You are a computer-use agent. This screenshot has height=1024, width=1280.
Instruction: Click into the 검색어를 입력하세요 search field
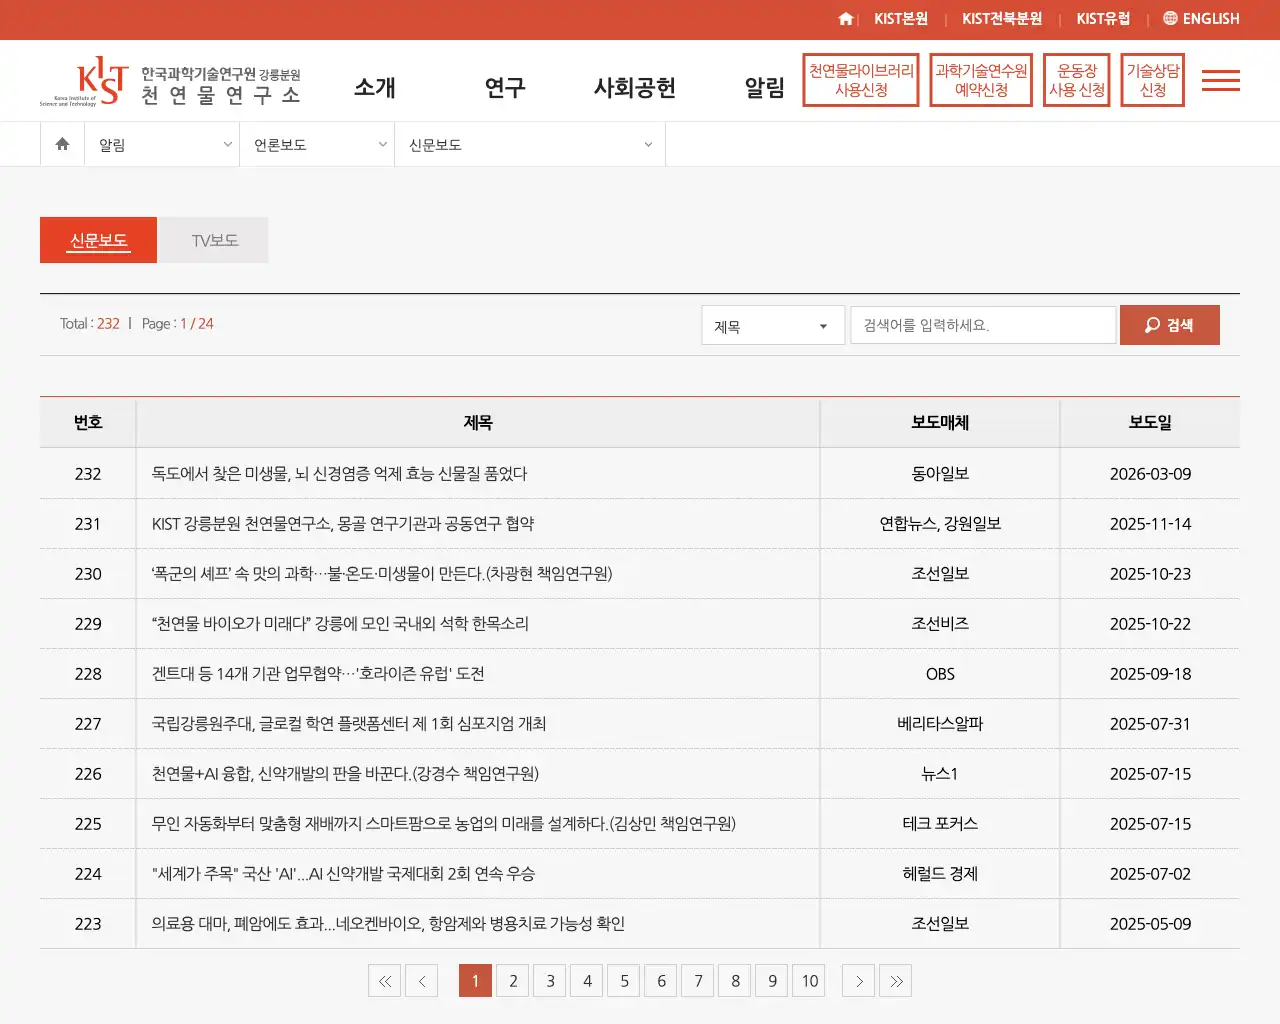[982, 324]
